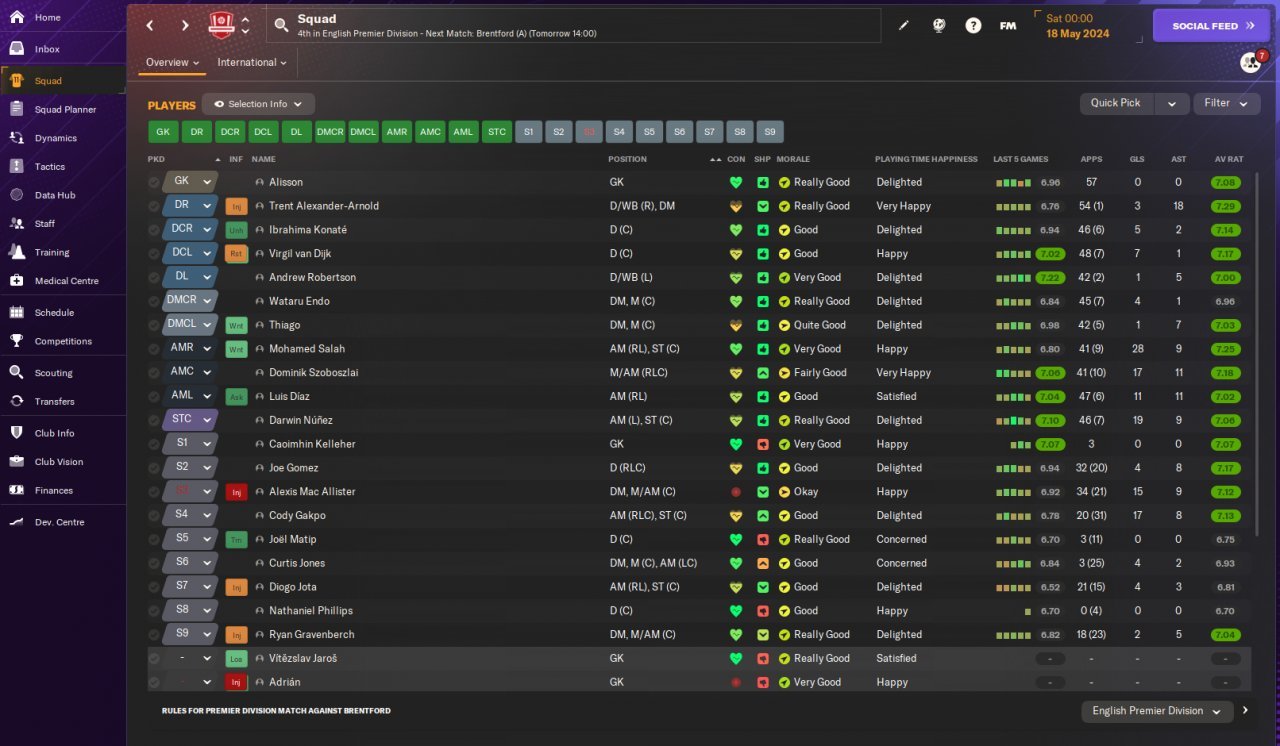The image size is (1280, 746).
Task: Open Vítězslav Jaroš's player profile
Action: tap(303, 658)
